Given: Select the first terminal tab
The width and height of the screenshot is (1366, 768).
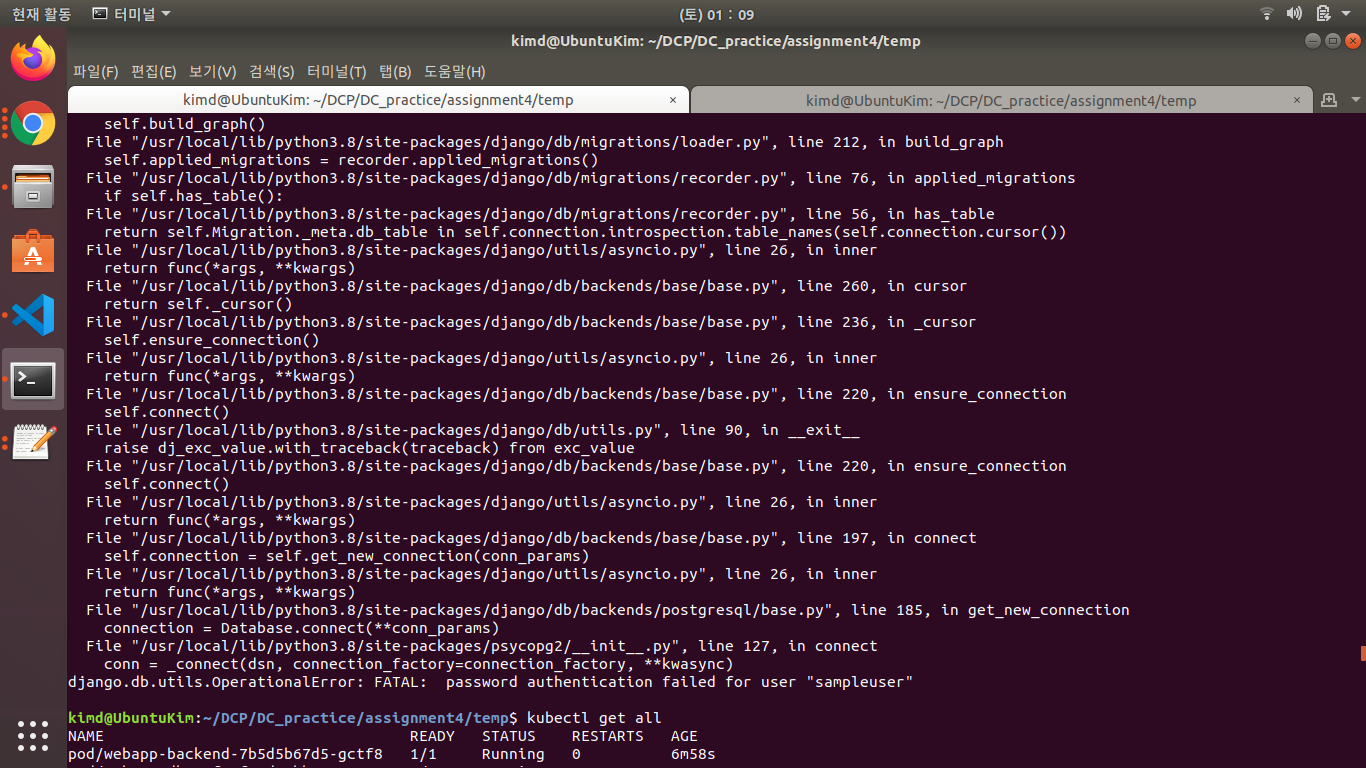Looking at the screenshot, I should [x=378, y=100].
